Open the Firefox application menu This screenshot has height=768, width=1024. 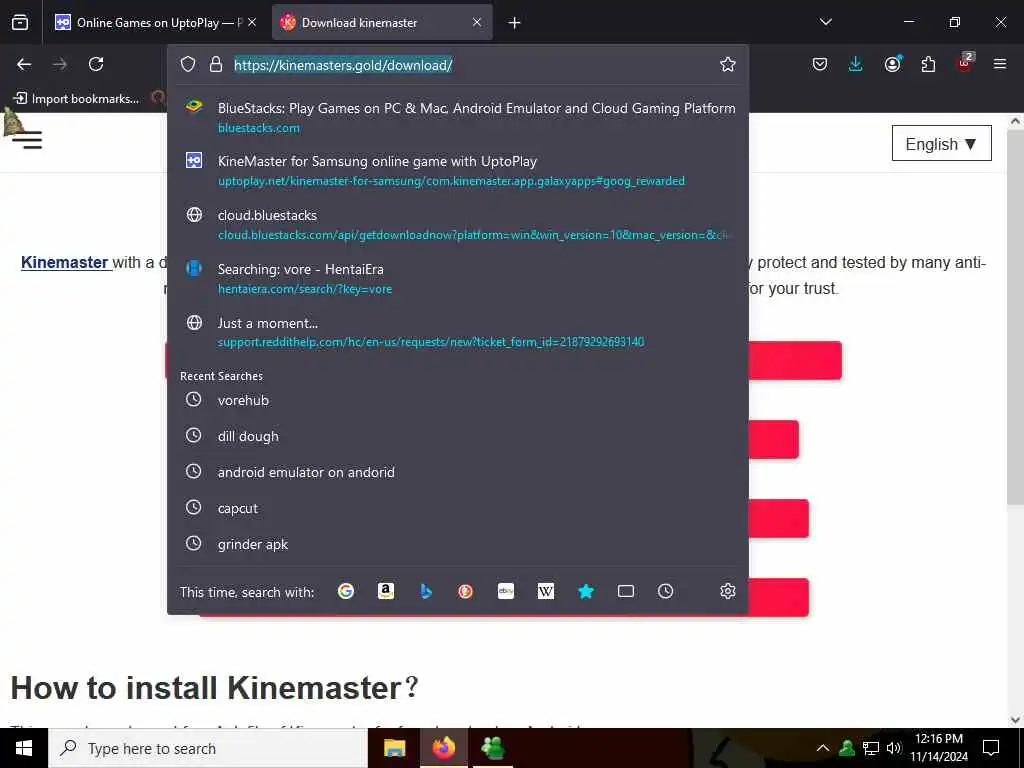coord(1000,64)
